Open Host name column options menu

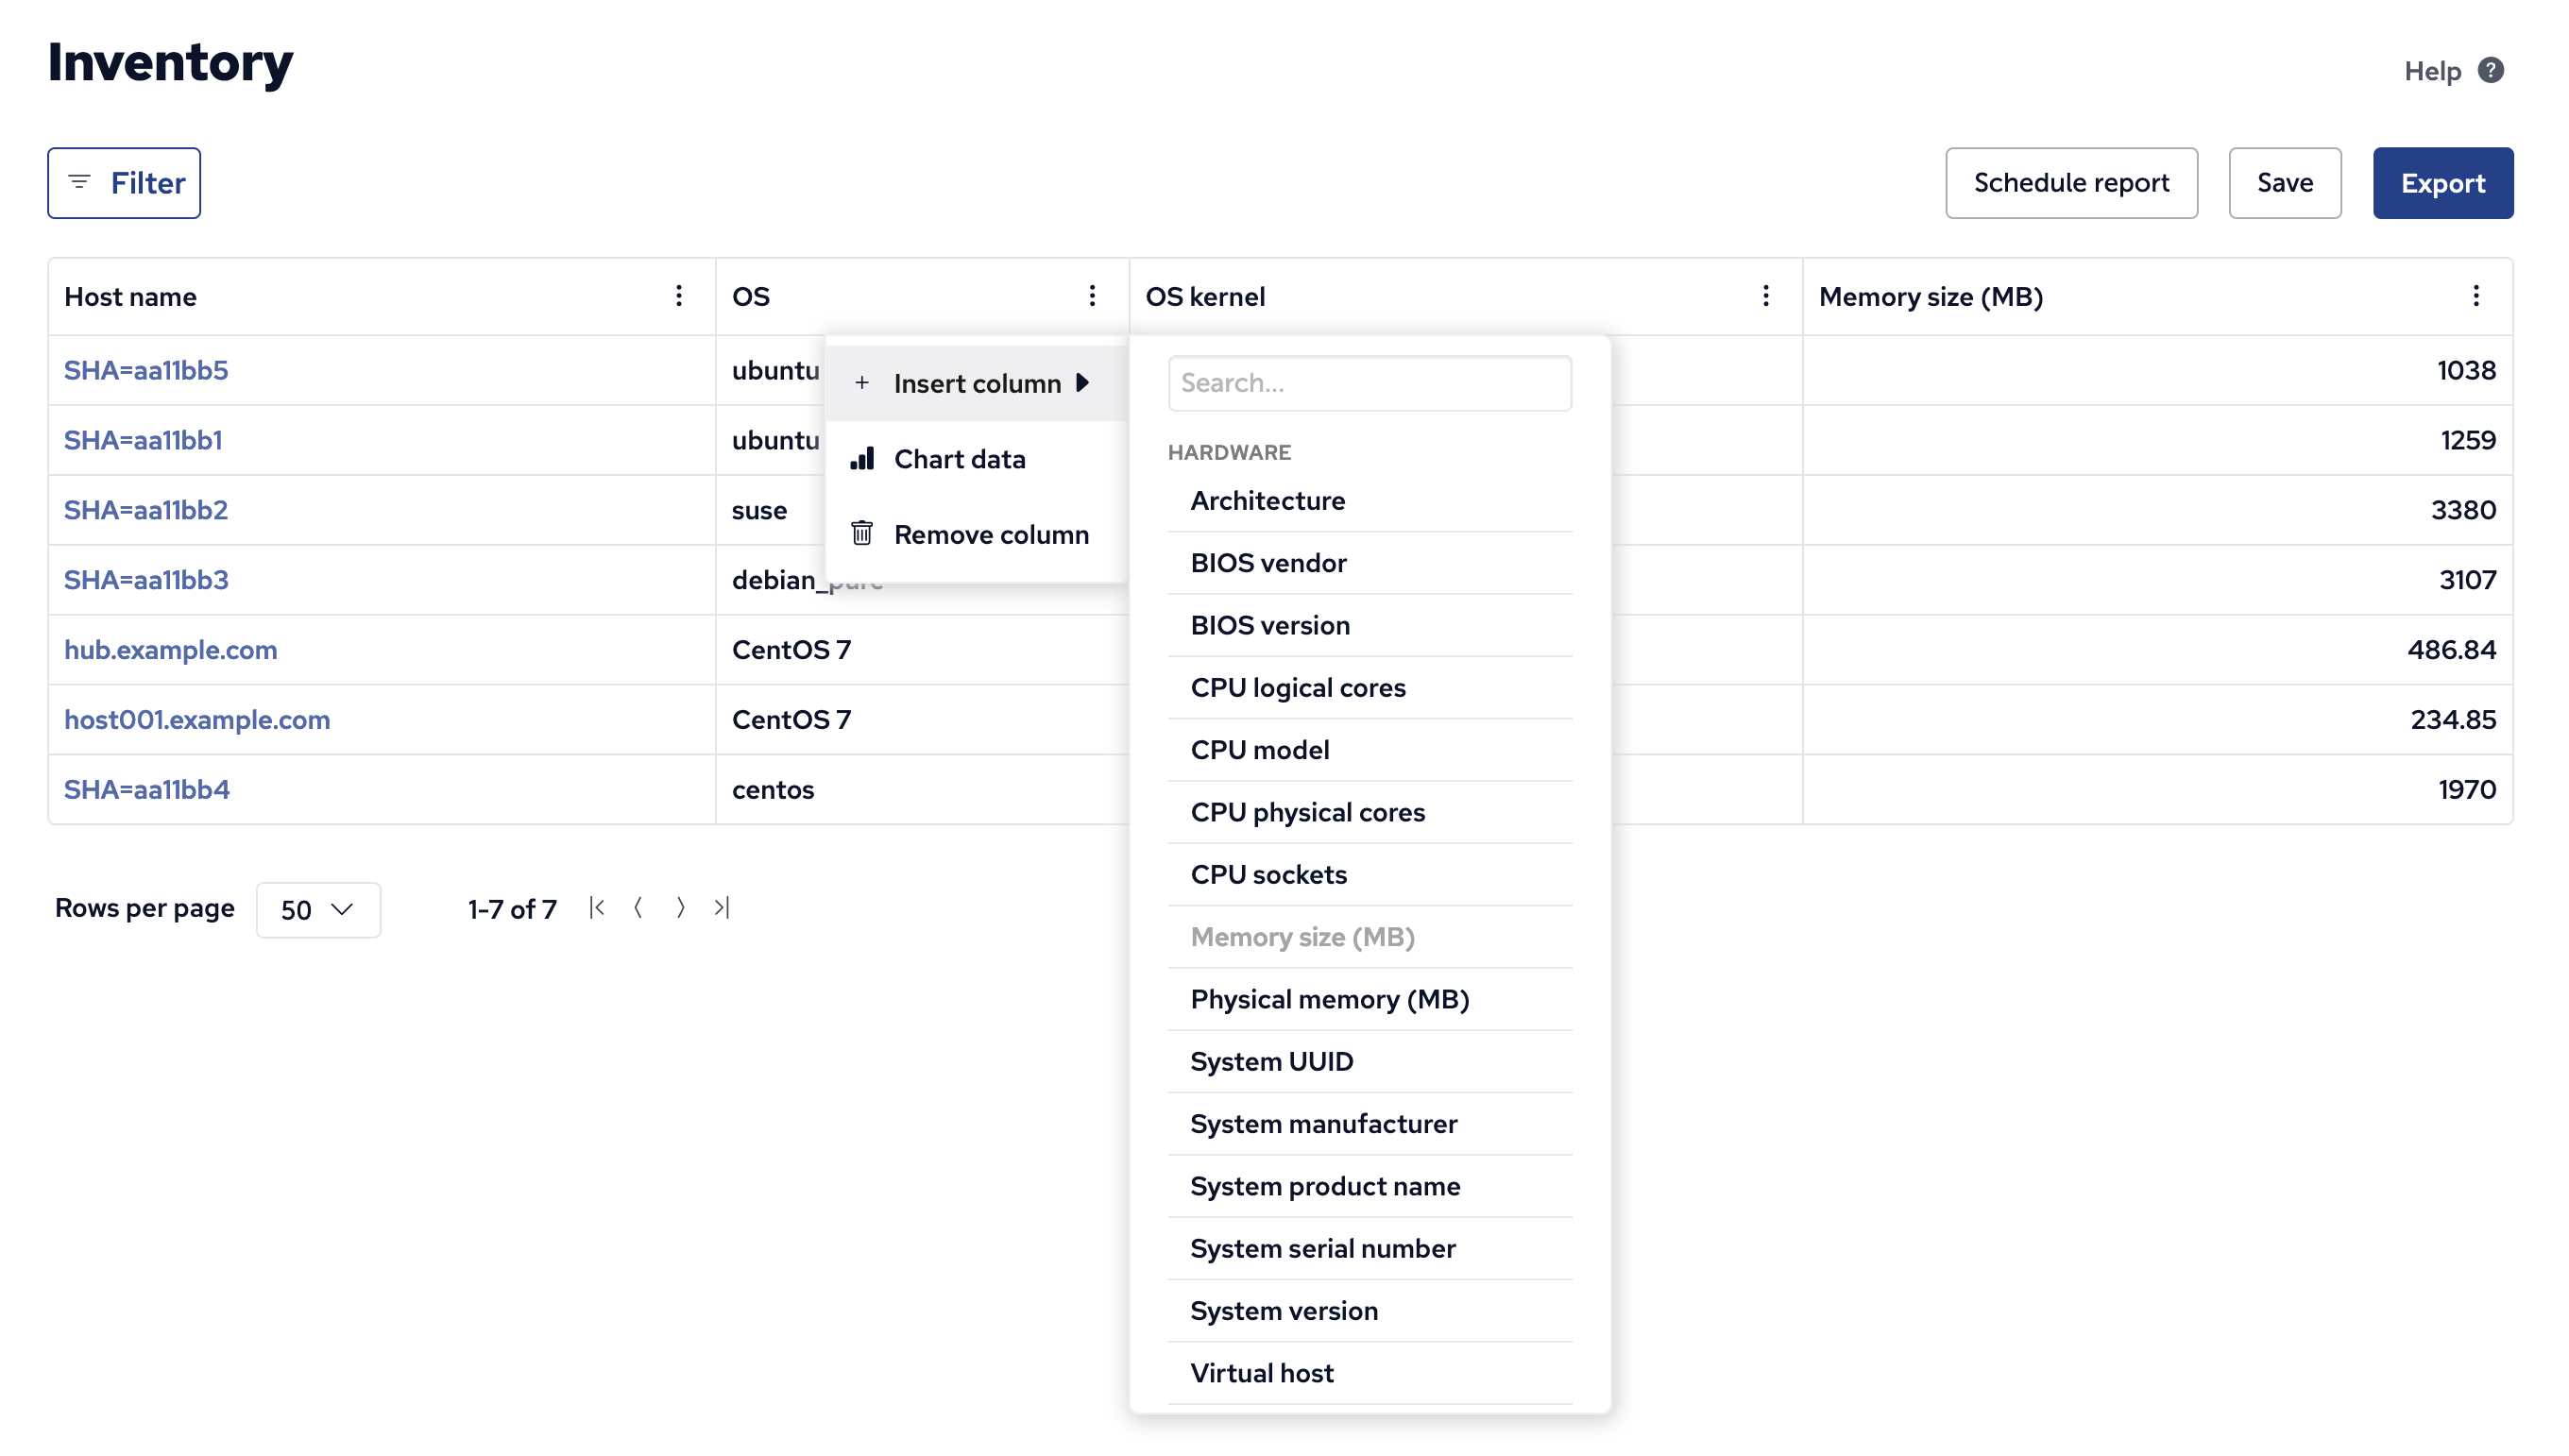coord(679,296)
